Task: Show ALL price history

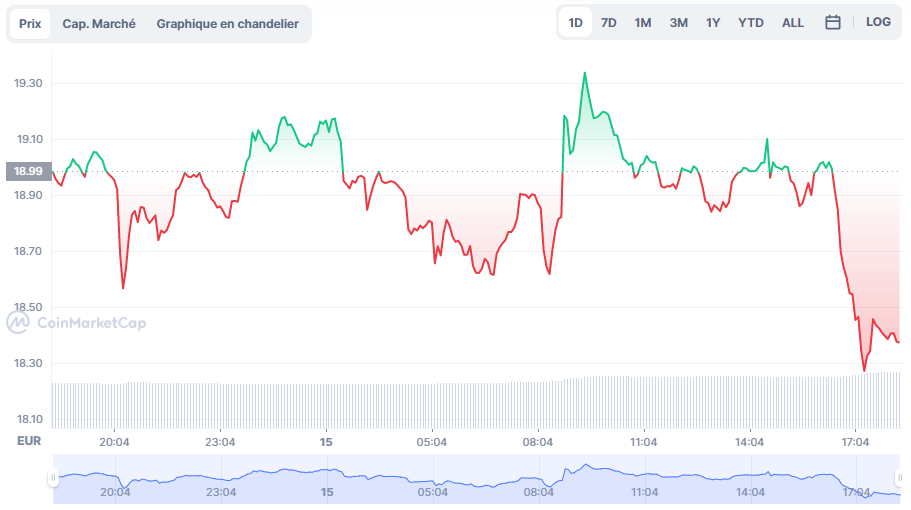Action: [793, 23]
